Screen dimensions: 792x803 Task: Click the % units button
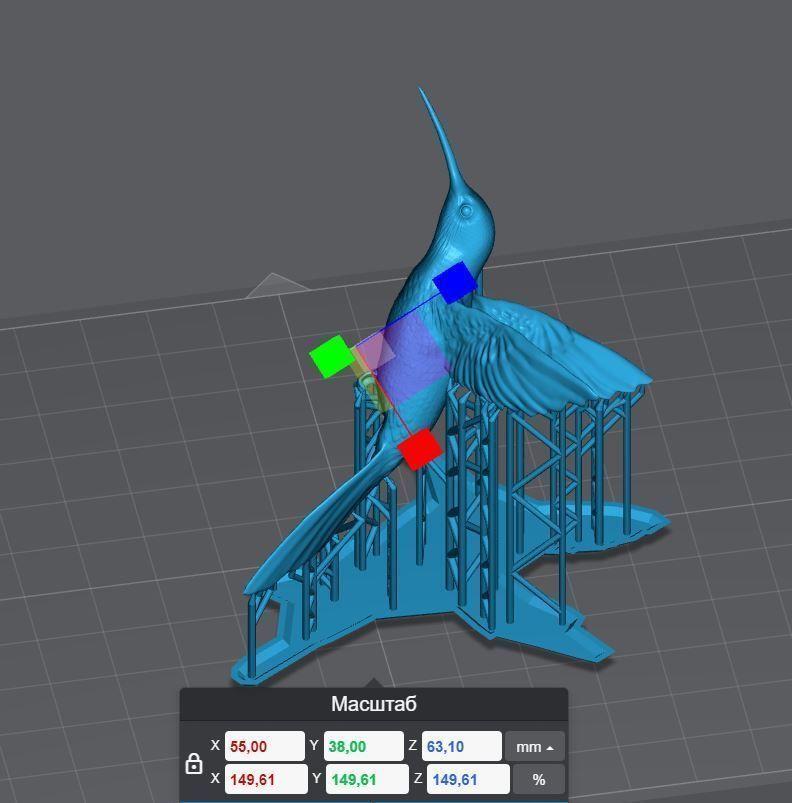pos(539,779)
